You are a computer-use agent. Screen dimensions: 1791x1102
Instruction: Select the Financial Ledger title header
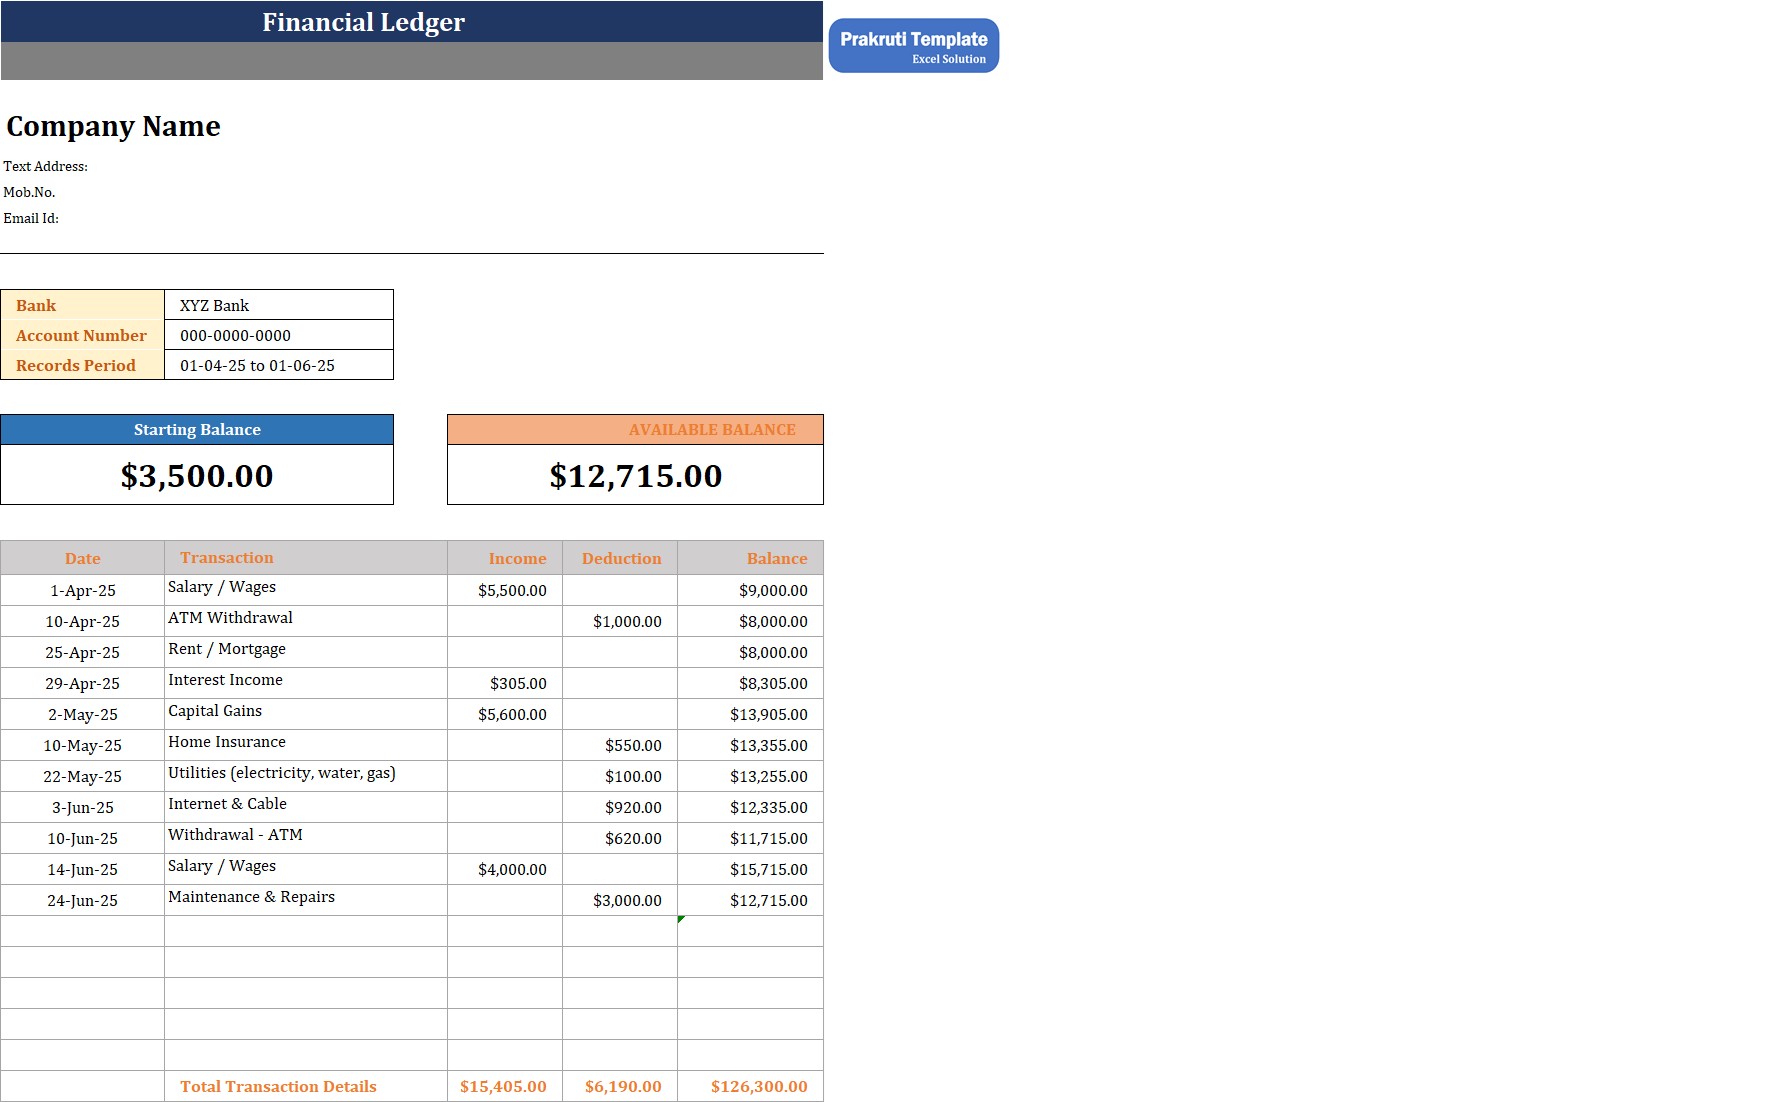pyautogui.click(x=412, y=22)
